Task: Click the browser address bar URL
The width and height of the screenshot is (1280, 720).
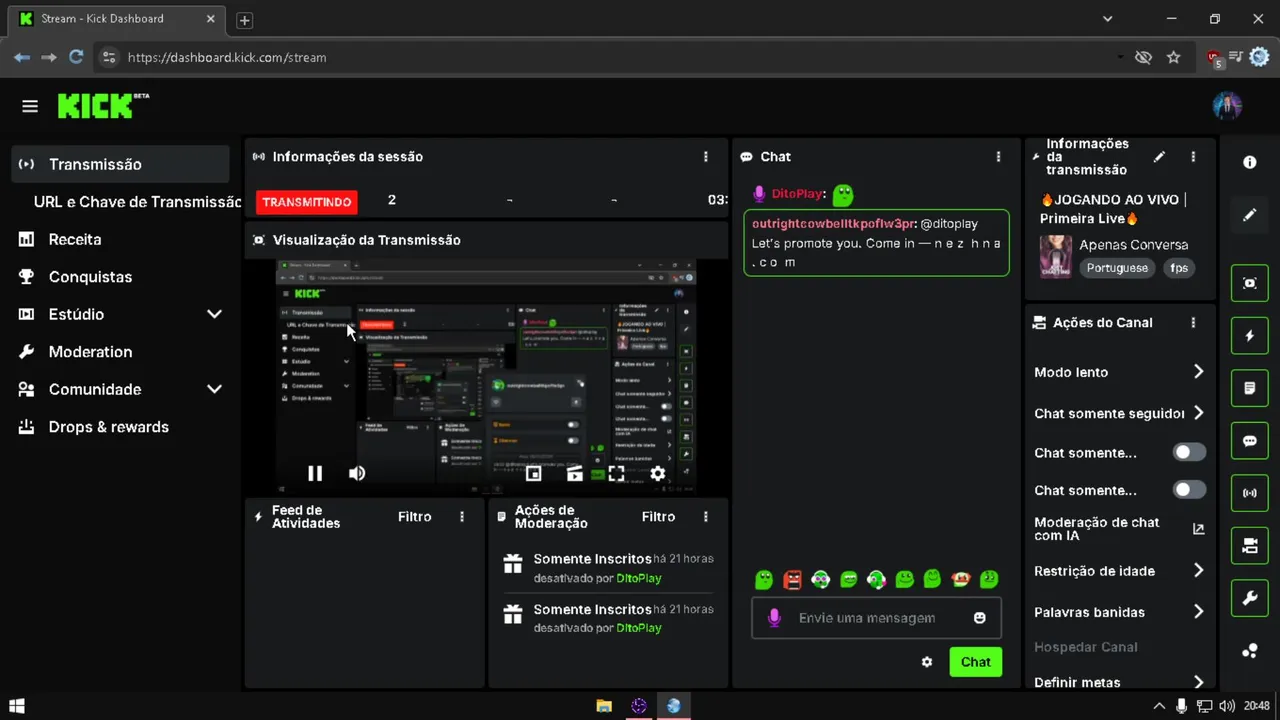Action: (227, 58)
